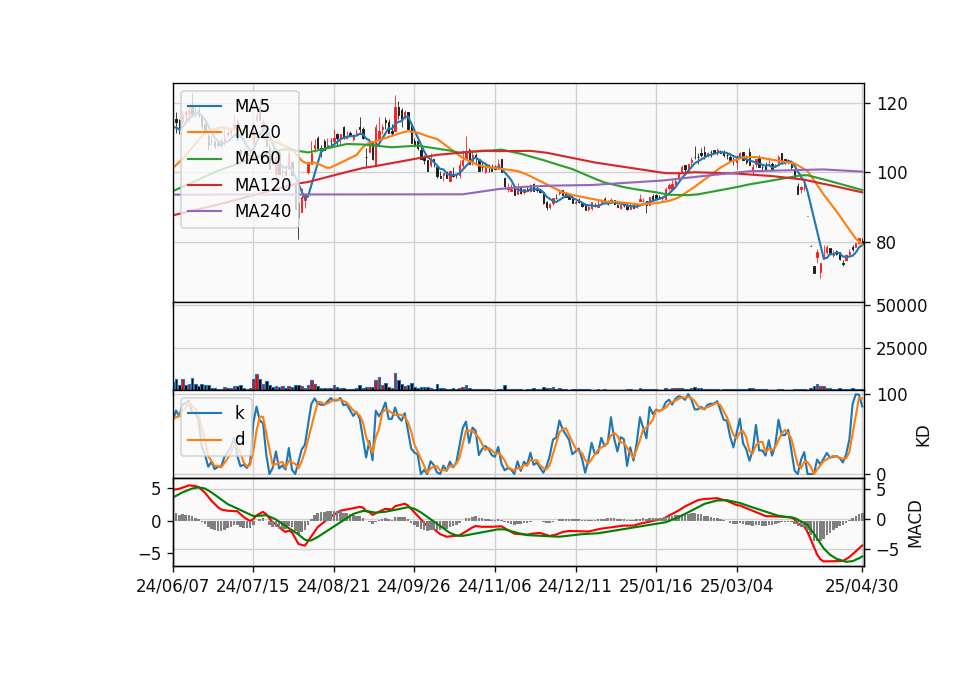Click the 24/11/06 date tick label
The image size is (960, 690).
495,586
